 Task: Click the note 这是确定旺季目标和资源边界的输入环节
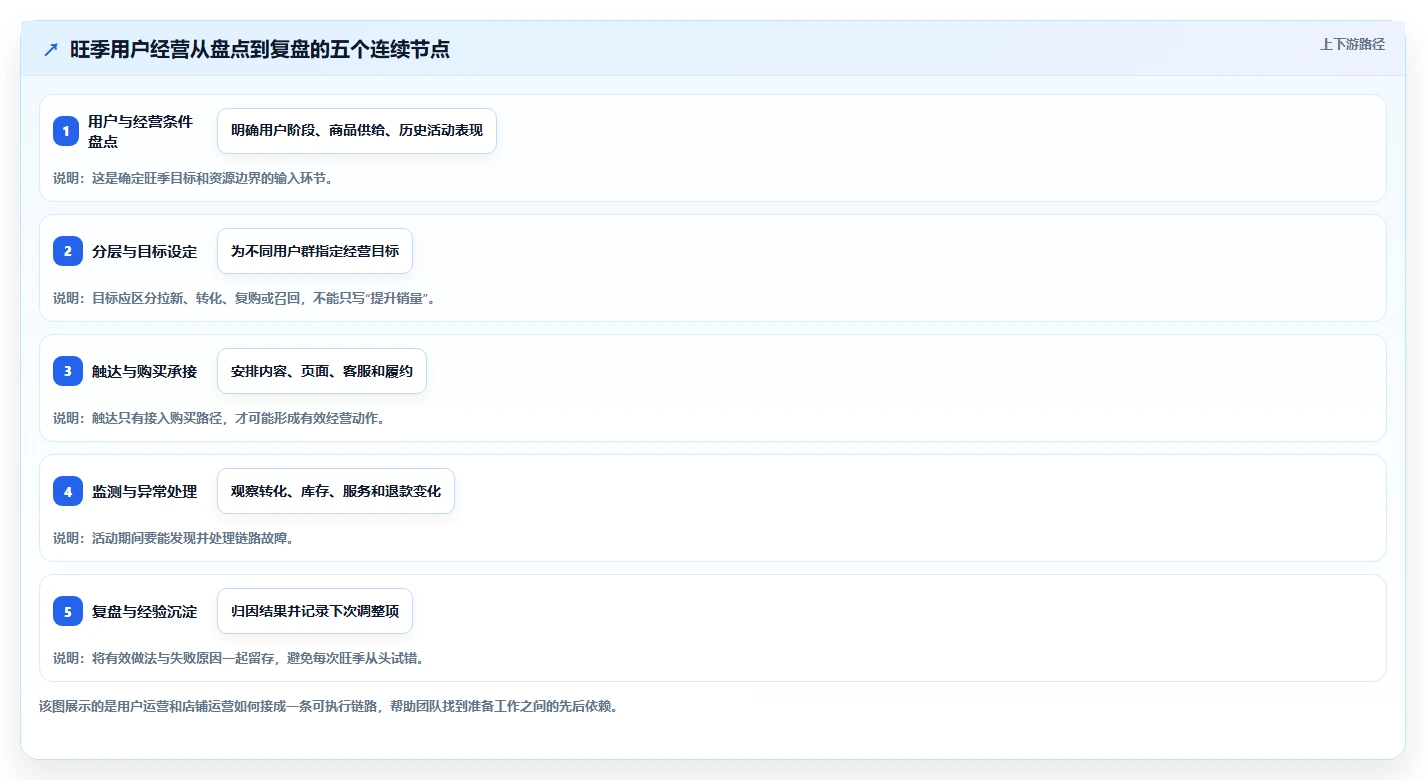click(x=192, y=178)
